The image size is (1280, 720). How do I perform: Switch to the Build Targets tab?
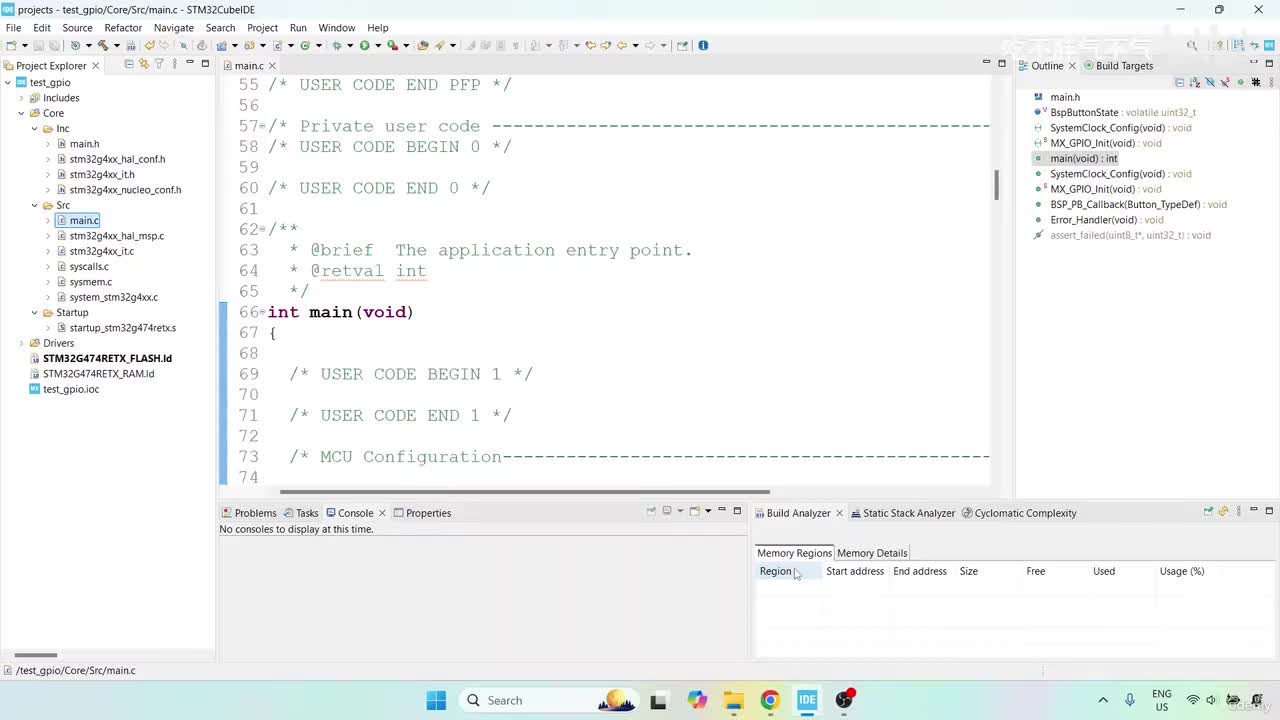click(x=1117, y=66)
